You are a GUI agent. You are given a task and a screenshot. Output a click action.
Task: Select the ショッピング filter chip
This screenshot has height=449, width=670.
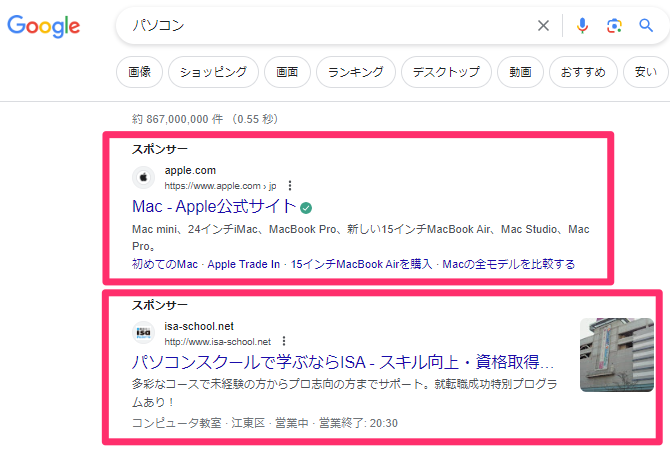pos(213,72)
